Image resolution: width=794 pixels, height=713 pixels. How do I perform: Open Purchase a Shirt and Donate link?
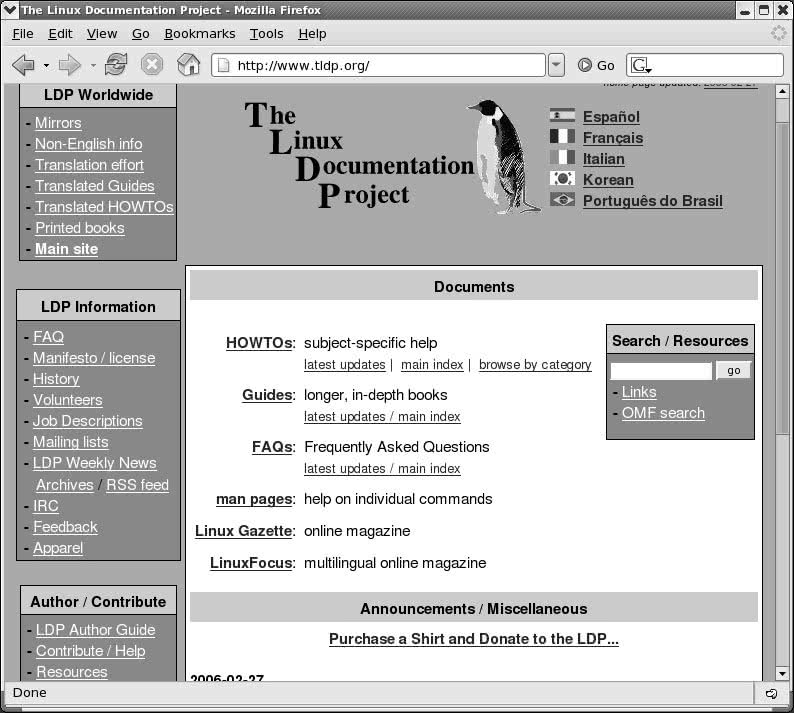[474, 639]
